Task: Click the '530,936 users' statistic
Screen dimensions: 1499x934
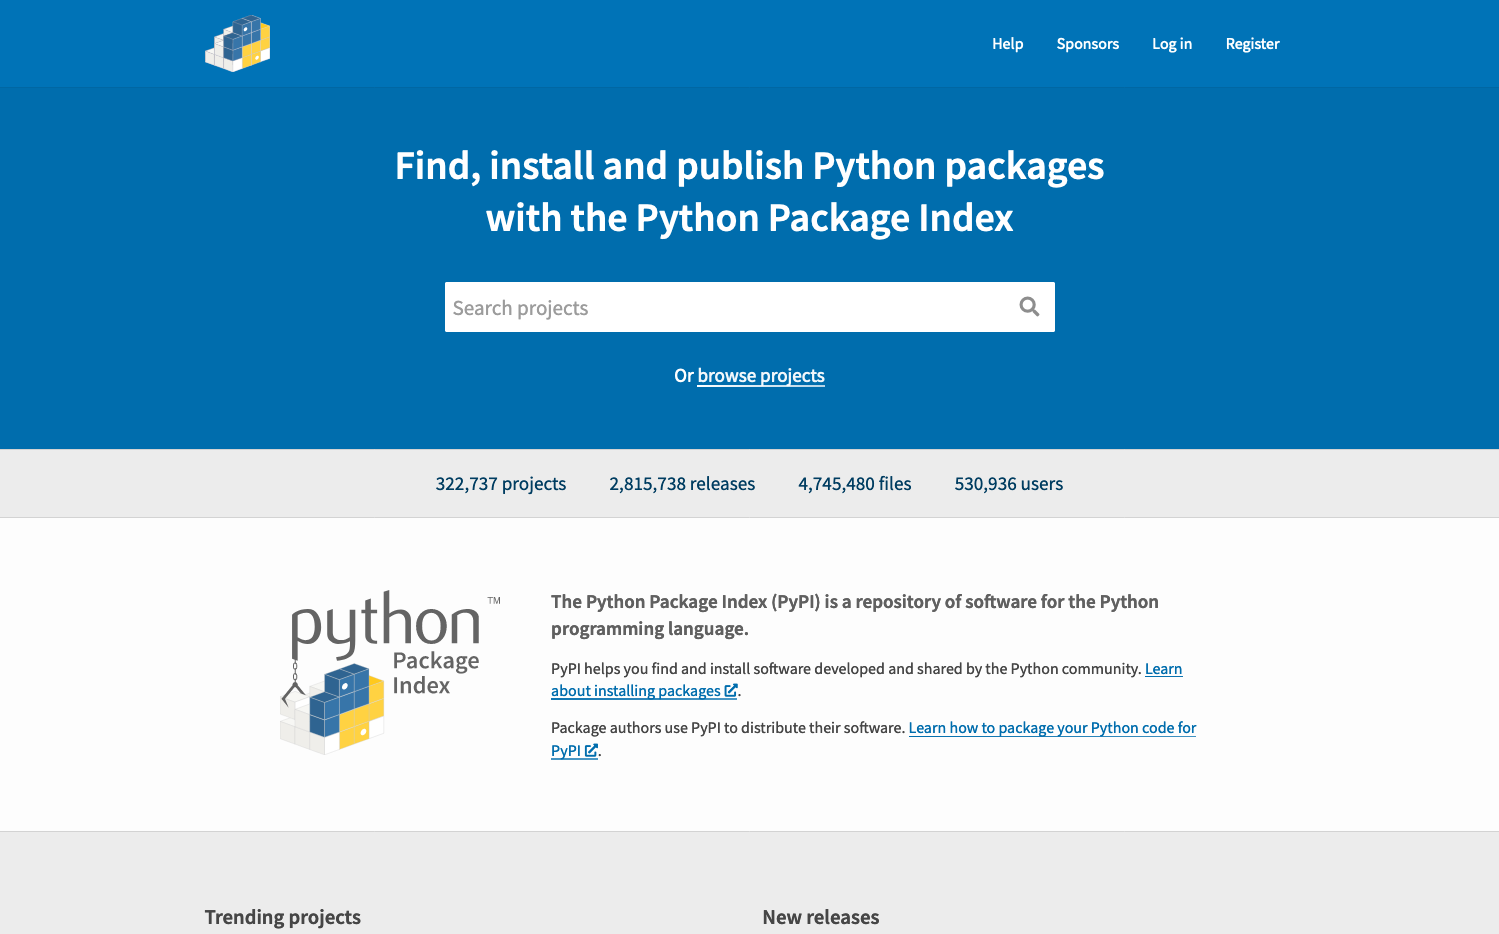Action: click(1008, 484)
